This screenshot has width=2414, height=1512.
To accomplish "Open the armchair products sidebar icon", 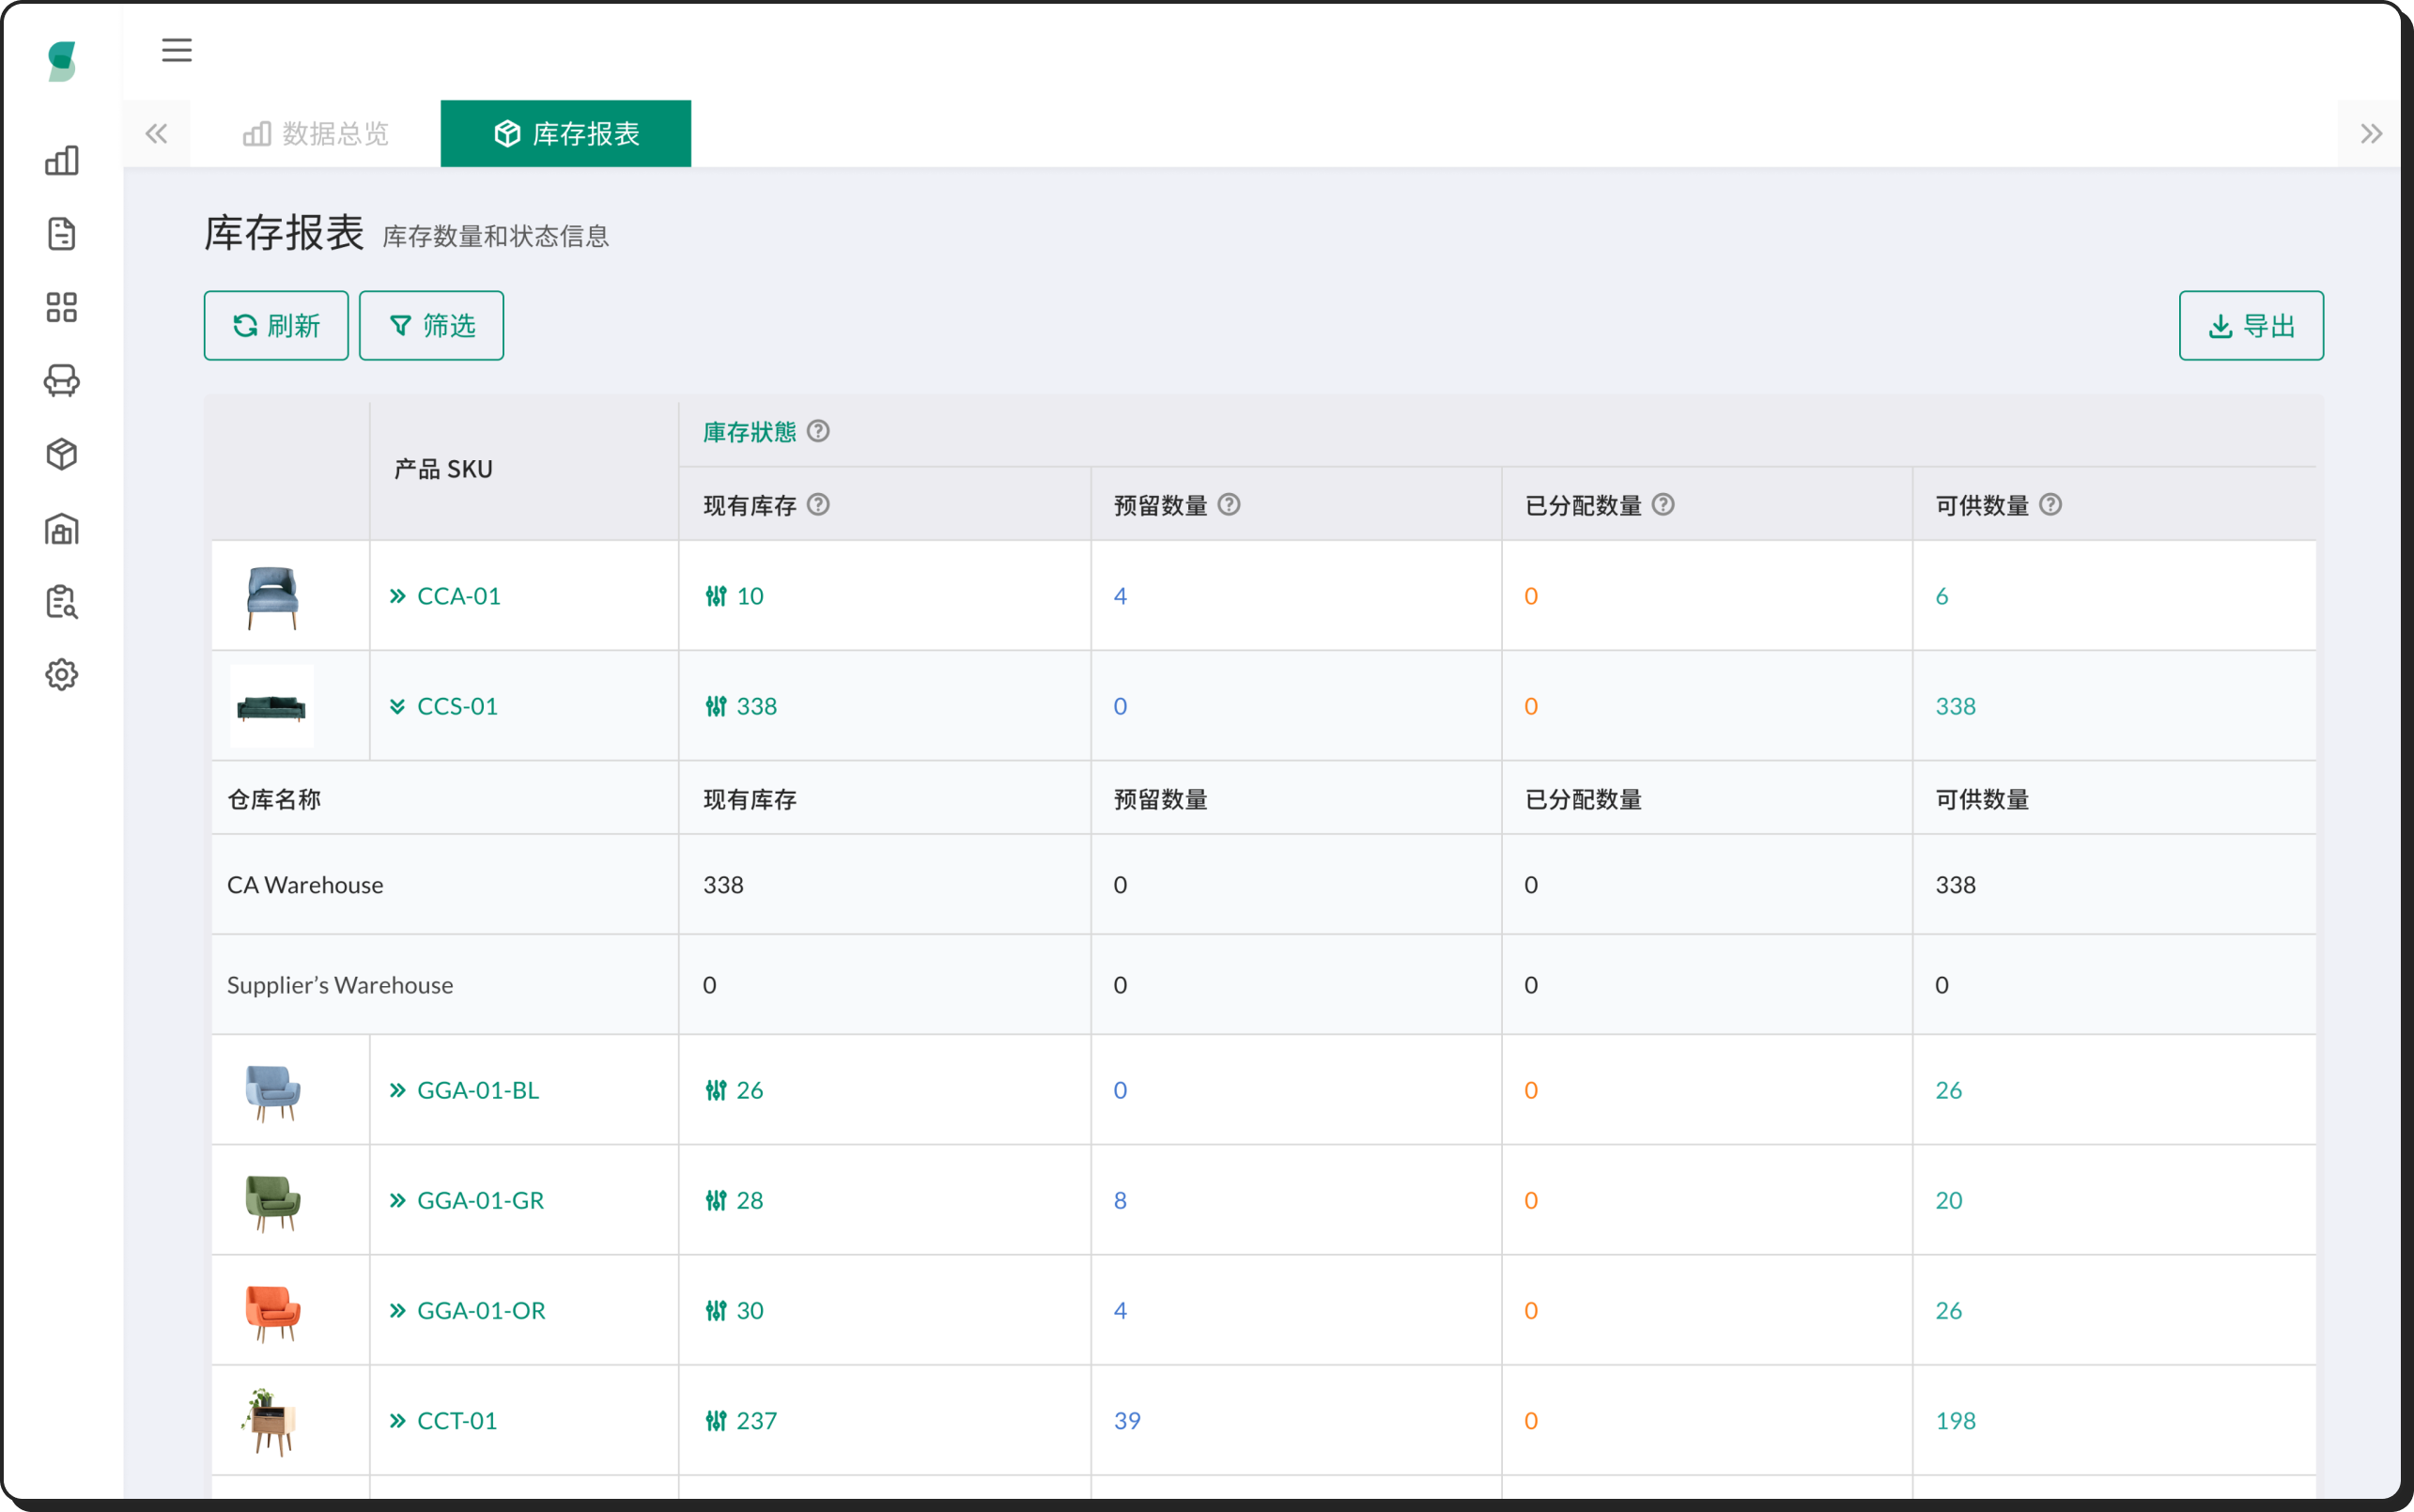I will pos(62,381).
